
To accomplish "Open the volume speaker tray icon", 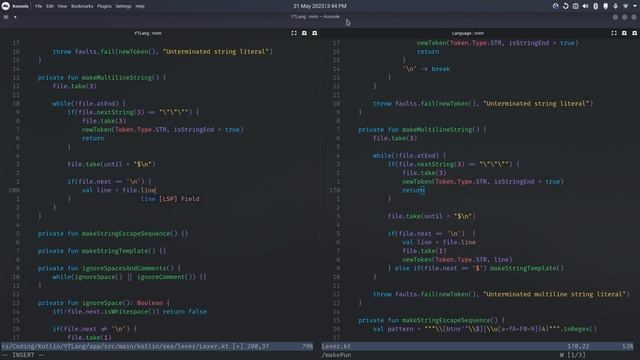I will click(586, 6).
